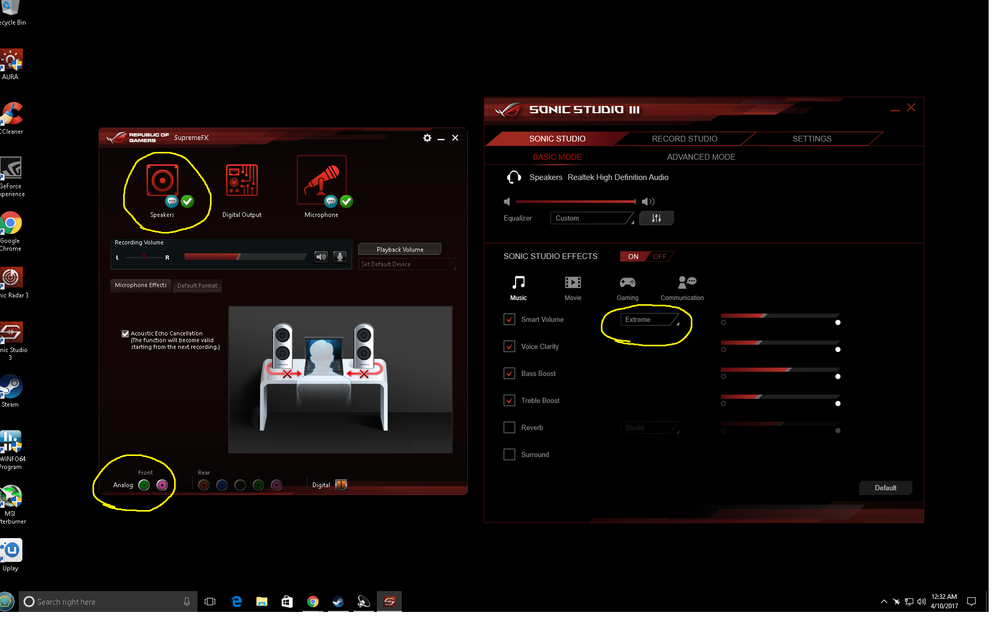Reset effects with Default button
Screen dimensions: 998x624
pyautogui.click(x=885, y=488)
